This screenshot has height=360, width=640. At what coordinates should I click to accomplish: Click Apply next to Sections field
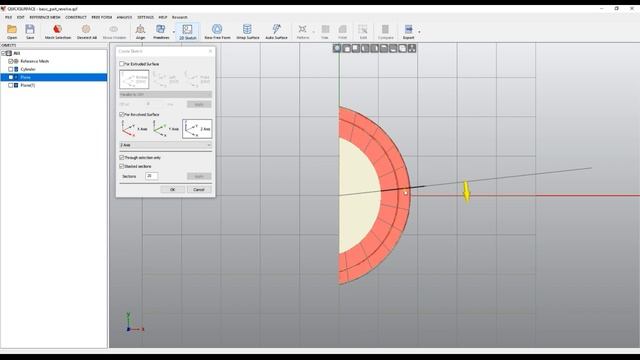click(x=199, y=176)
